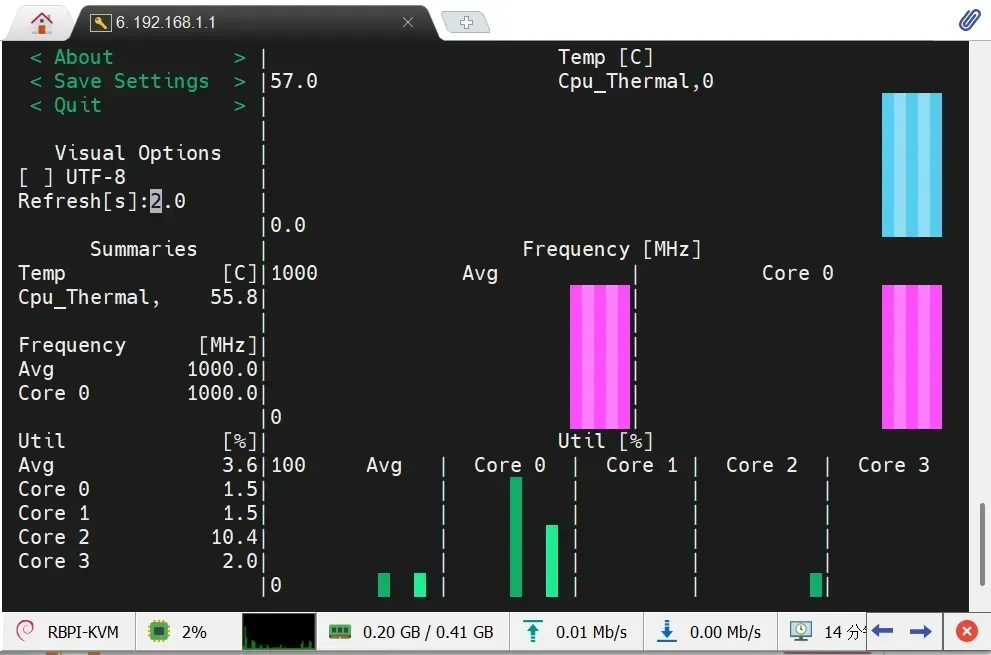Select the Save Settings menu entry
Screen dimensions: 991x655
tap(137, 81)
